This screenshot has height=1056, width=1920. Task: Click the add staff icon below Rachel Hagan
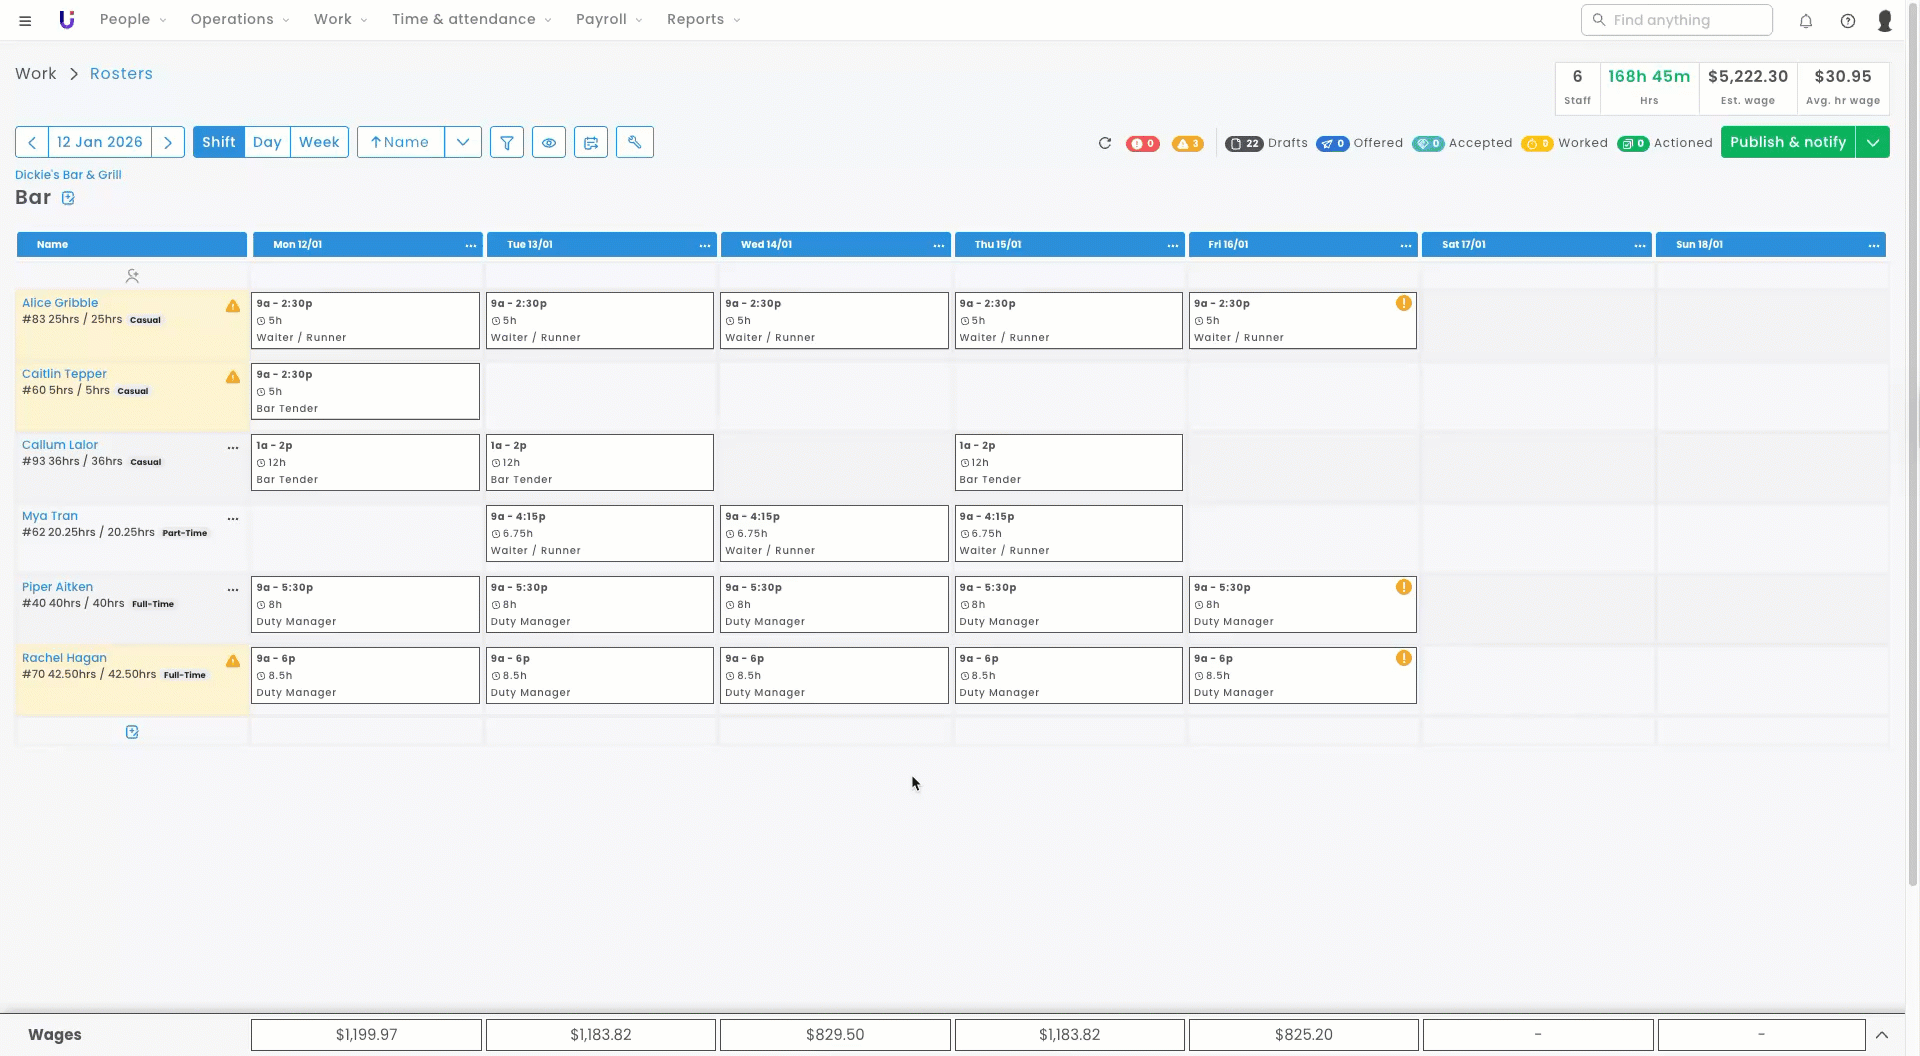[132, 732]
